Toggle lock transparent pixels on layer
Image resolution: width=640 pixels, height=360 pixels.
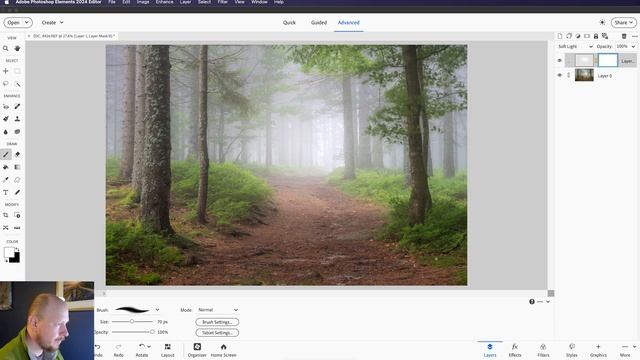click(605, 36)
